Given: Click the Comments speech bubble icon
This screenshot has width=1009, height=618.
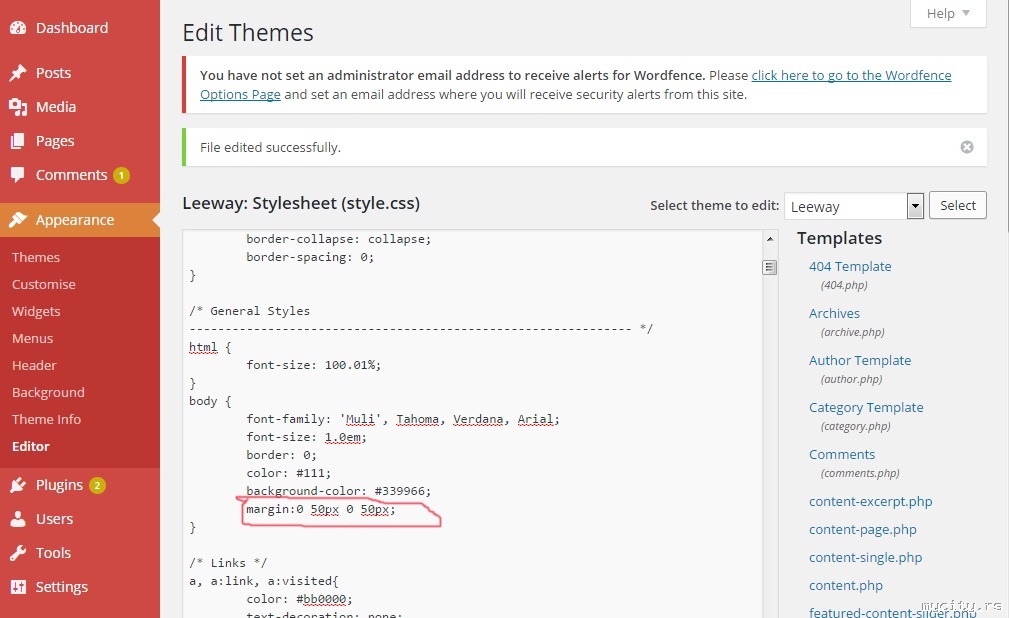Looking at the screenshot, I should [18, 175].
